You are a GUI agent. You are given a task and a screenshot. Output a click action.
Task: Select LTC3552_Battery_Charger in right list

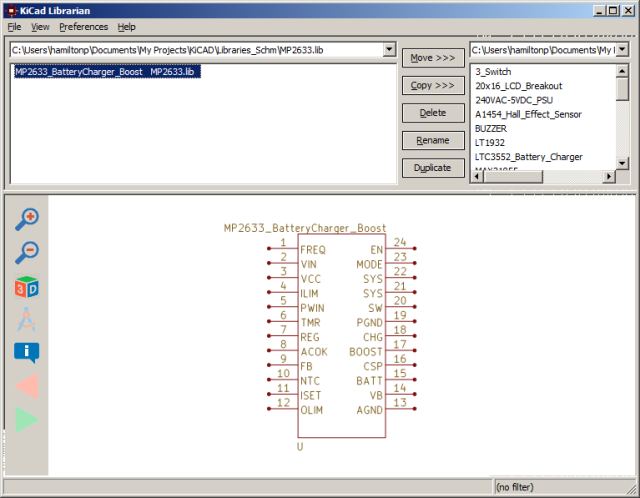(529, 157)
